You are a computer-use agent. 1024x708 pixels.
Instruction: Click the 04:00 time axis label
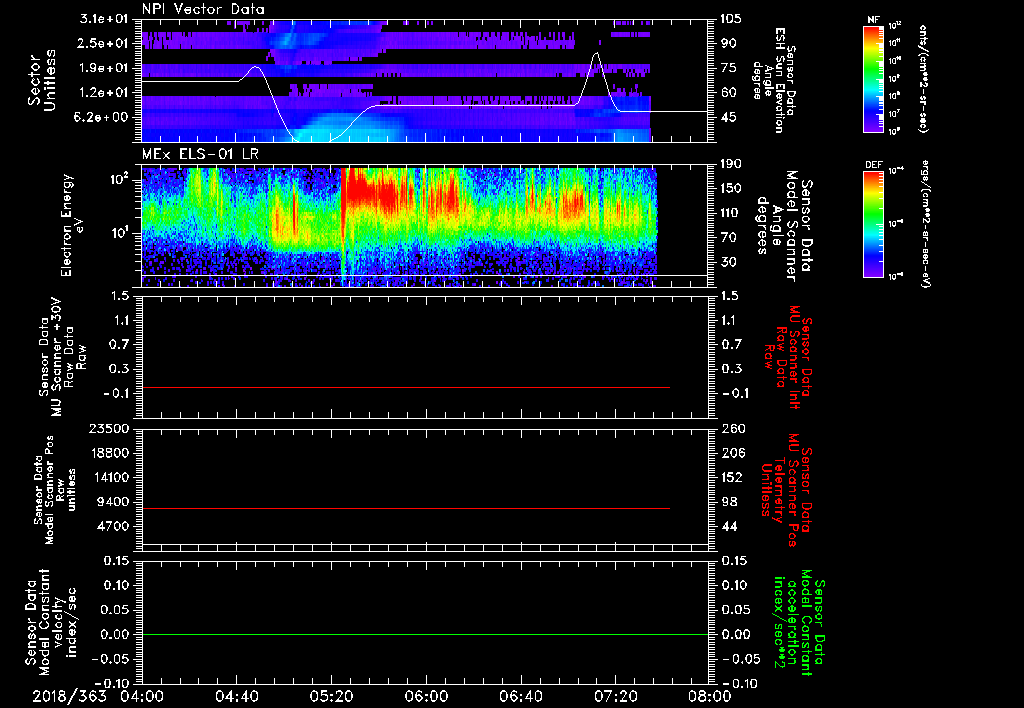click(142, 696)
